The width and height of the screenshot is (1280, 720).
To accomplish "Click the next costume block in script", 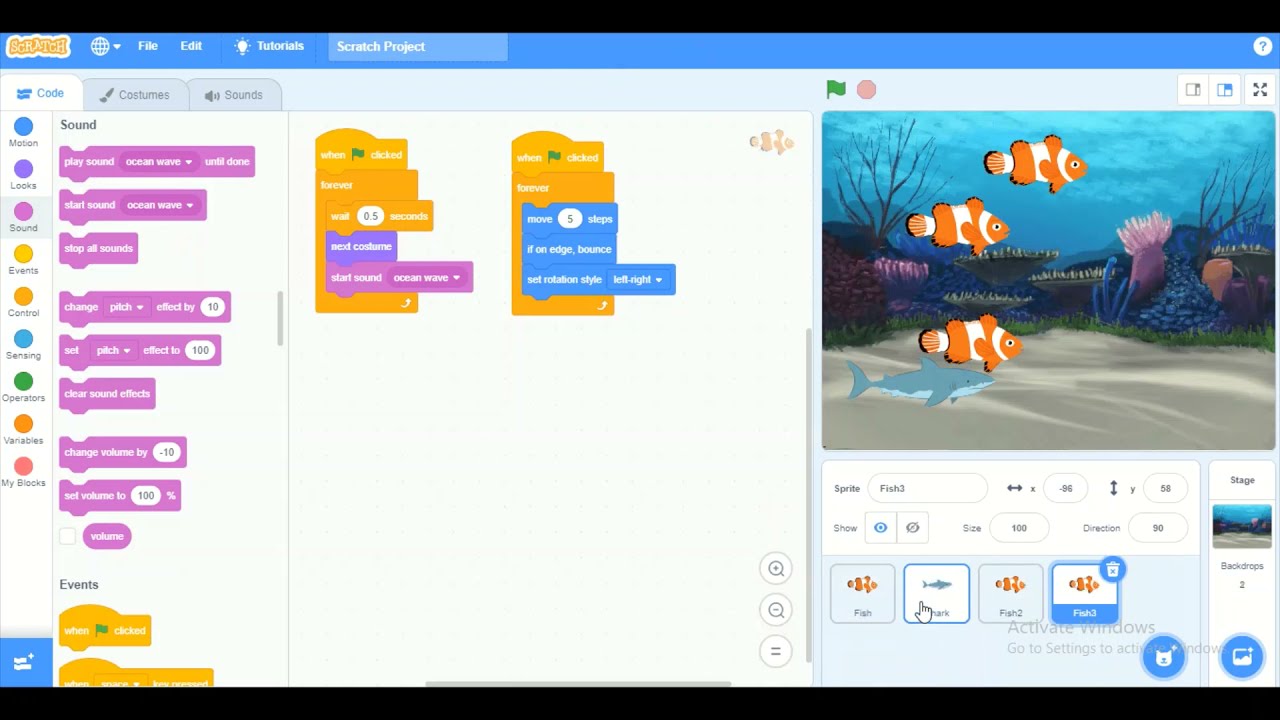I will [x=361, y=247].
